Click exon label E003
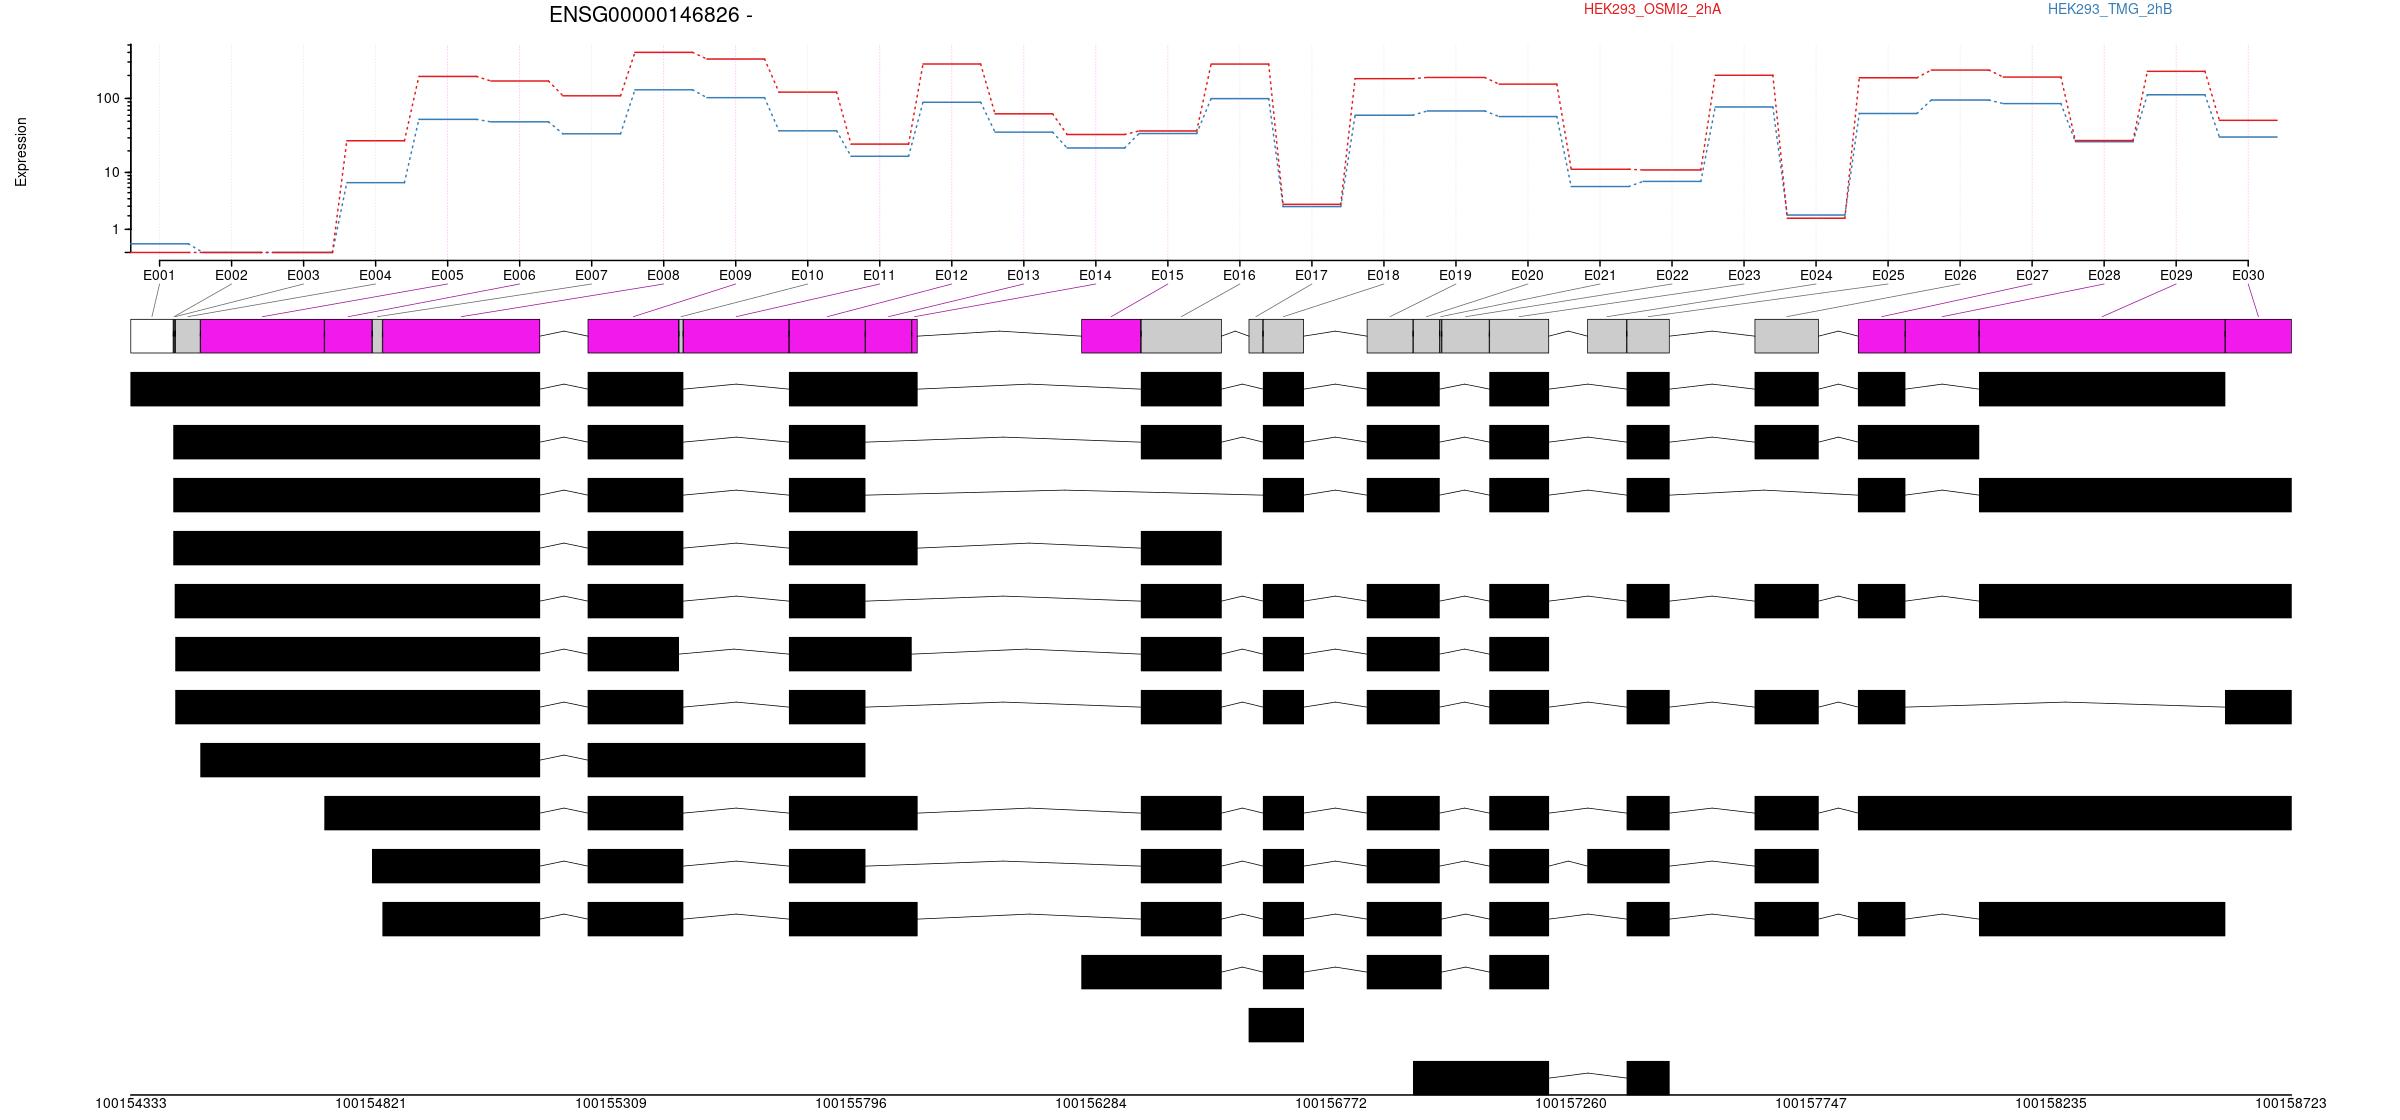This screenshot has width=2400, height=1120. (x=303, y=275)
